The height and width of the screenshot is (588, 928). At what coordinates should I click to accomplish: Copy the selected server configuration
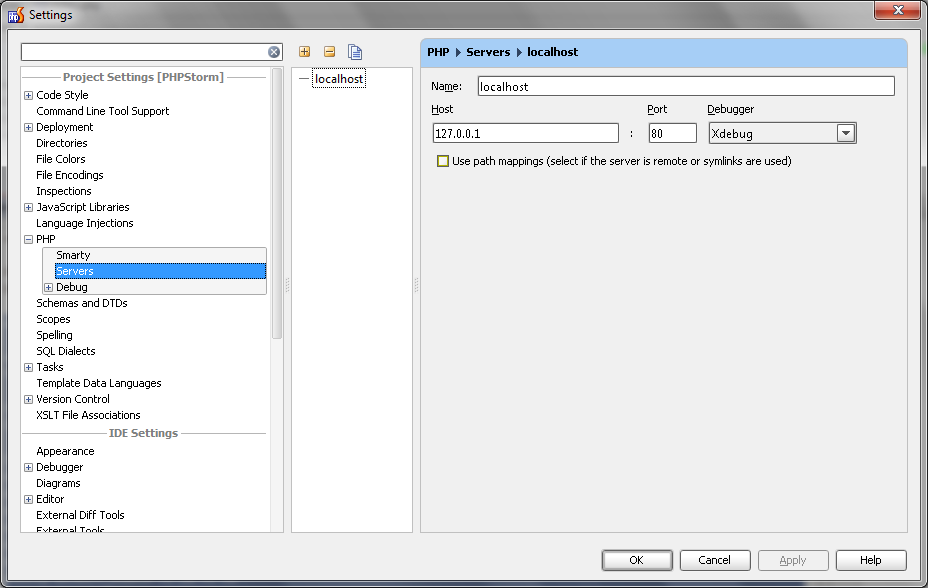pos(355,52)
